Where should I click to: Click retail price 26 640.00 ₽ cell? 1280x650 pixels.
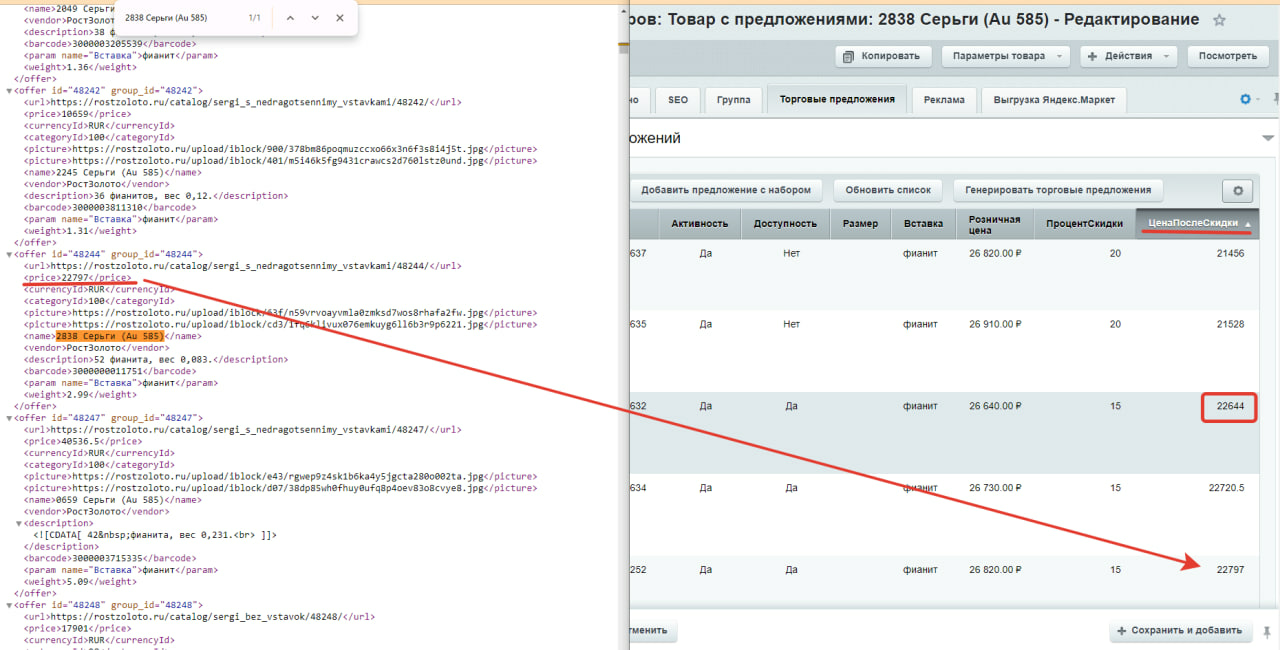coord(994,407)
